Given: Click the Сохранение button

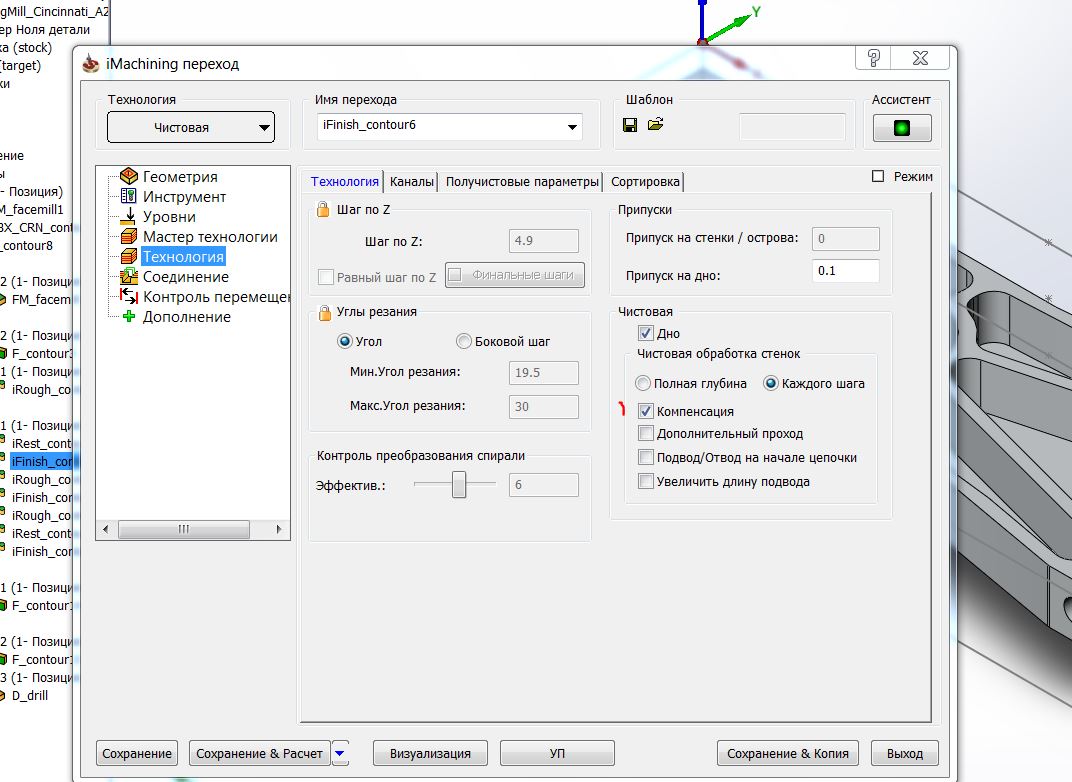Looking at the screenshot, I should (137, 753).
